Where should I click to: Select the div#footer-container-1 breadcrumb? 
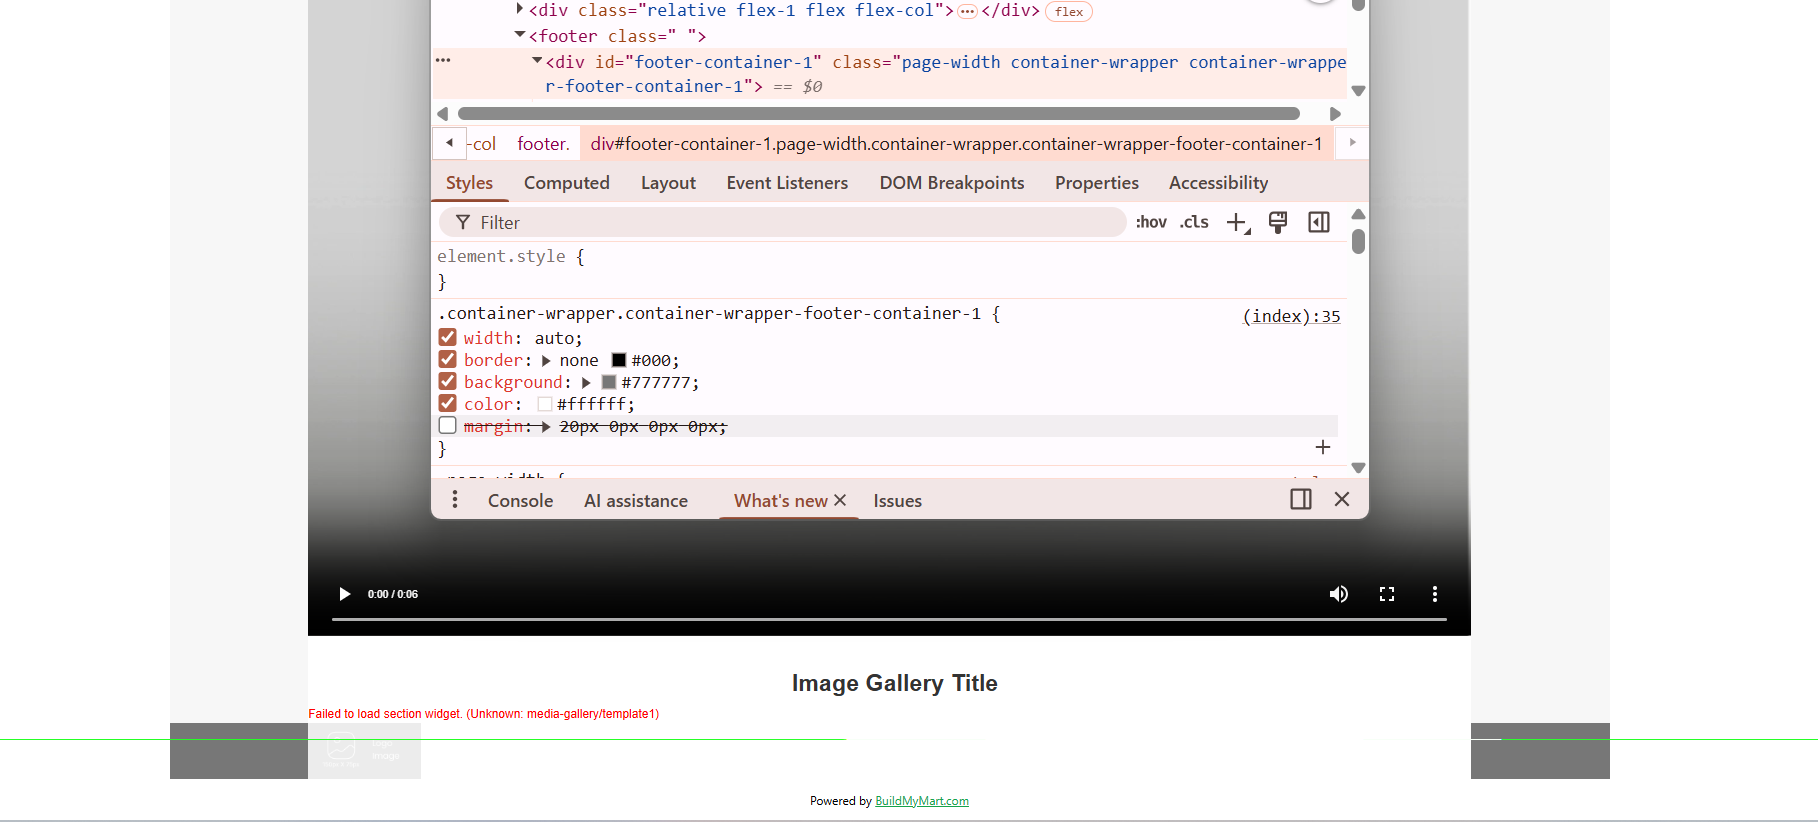click(x=956, y=144)
